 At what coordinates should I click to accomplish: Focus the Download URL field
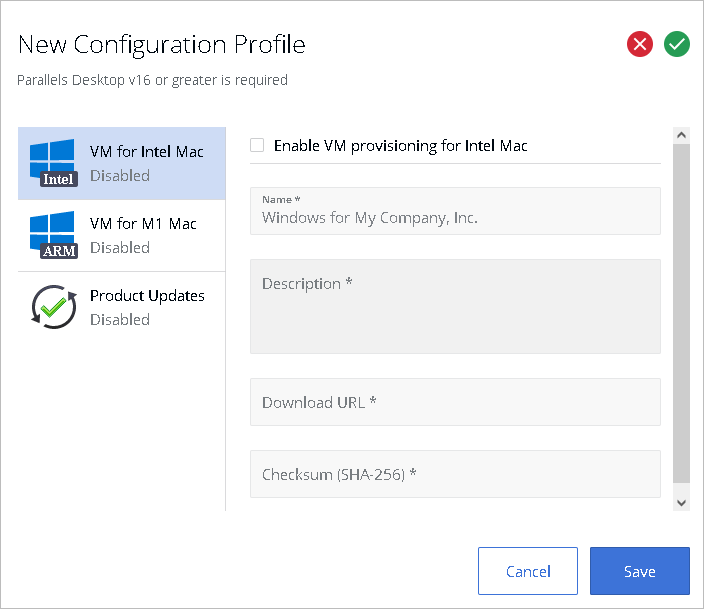point(455,402)
